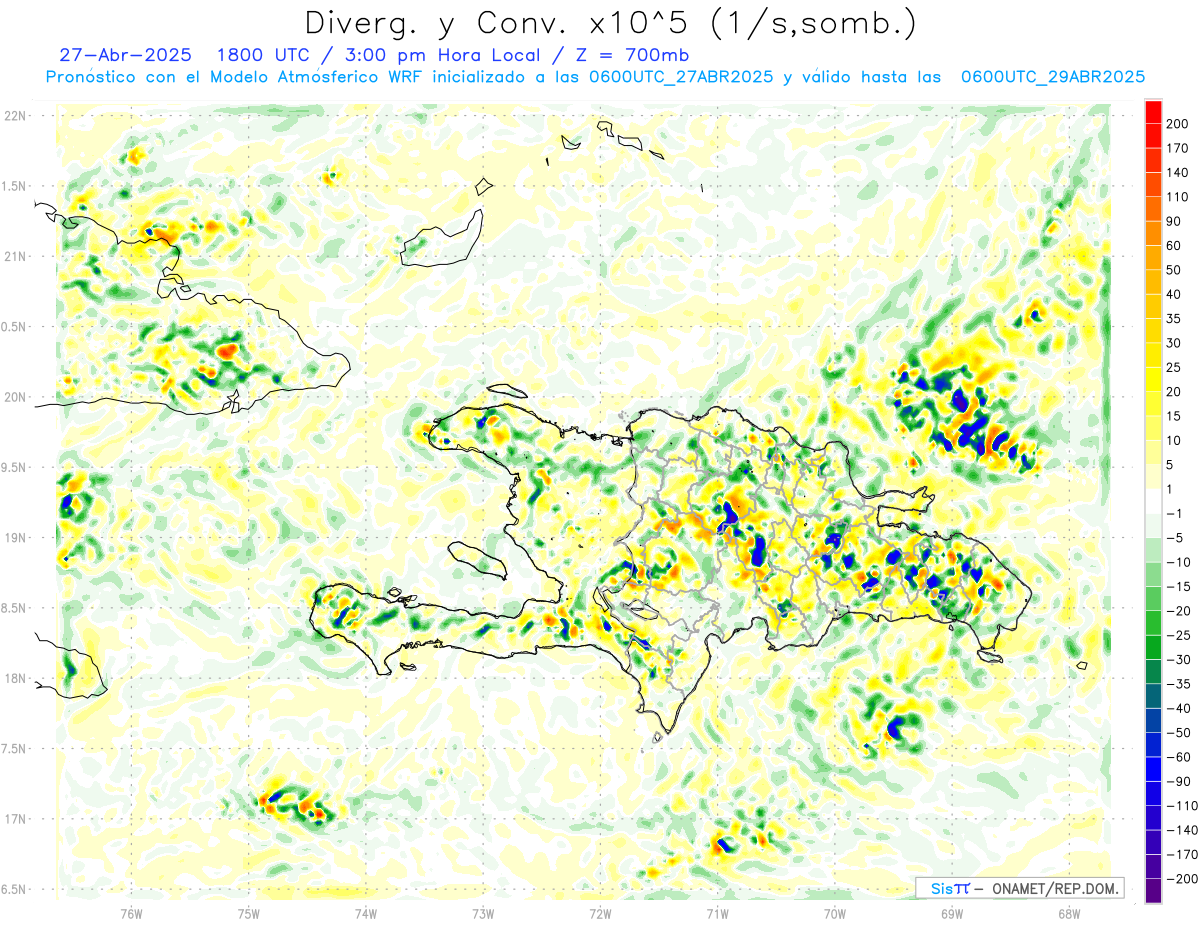Image resolution: width=1200 pixels, height=927 pixels.
Task: Click the "8.5N" latitude label
Action: [15, 608]
